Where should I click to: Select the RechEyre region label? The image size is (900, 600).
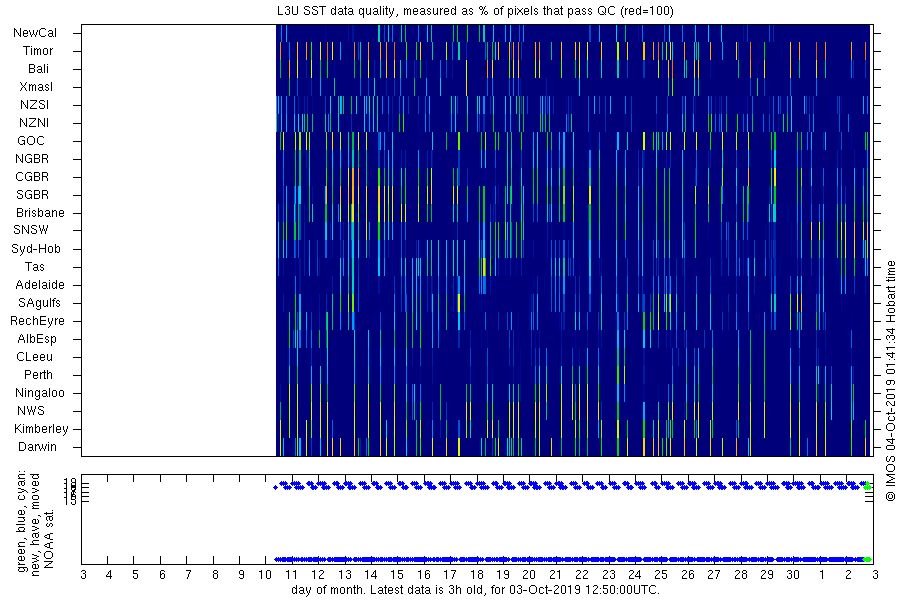click(37, 321)
